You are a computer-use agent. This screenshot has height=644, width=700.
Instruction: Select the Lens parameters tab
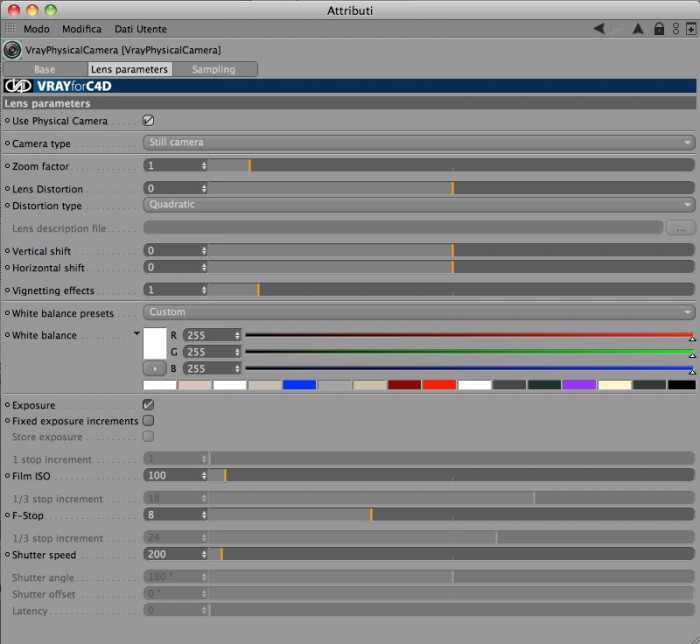click(129, 69)
